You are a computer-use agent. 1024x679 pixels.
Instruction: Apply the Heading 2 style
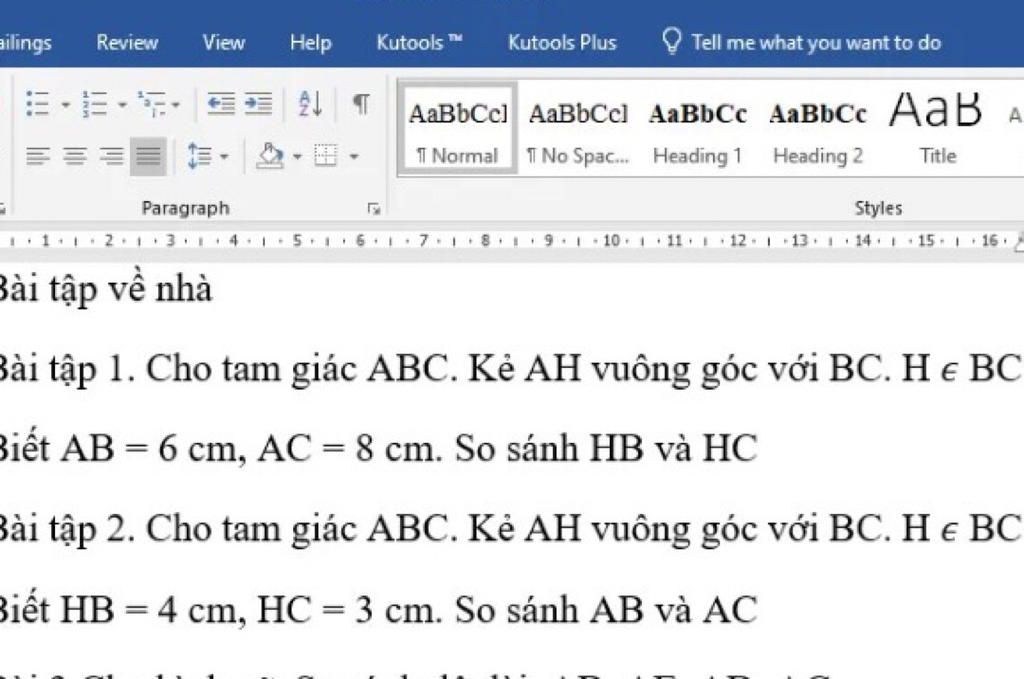point(818,129)
